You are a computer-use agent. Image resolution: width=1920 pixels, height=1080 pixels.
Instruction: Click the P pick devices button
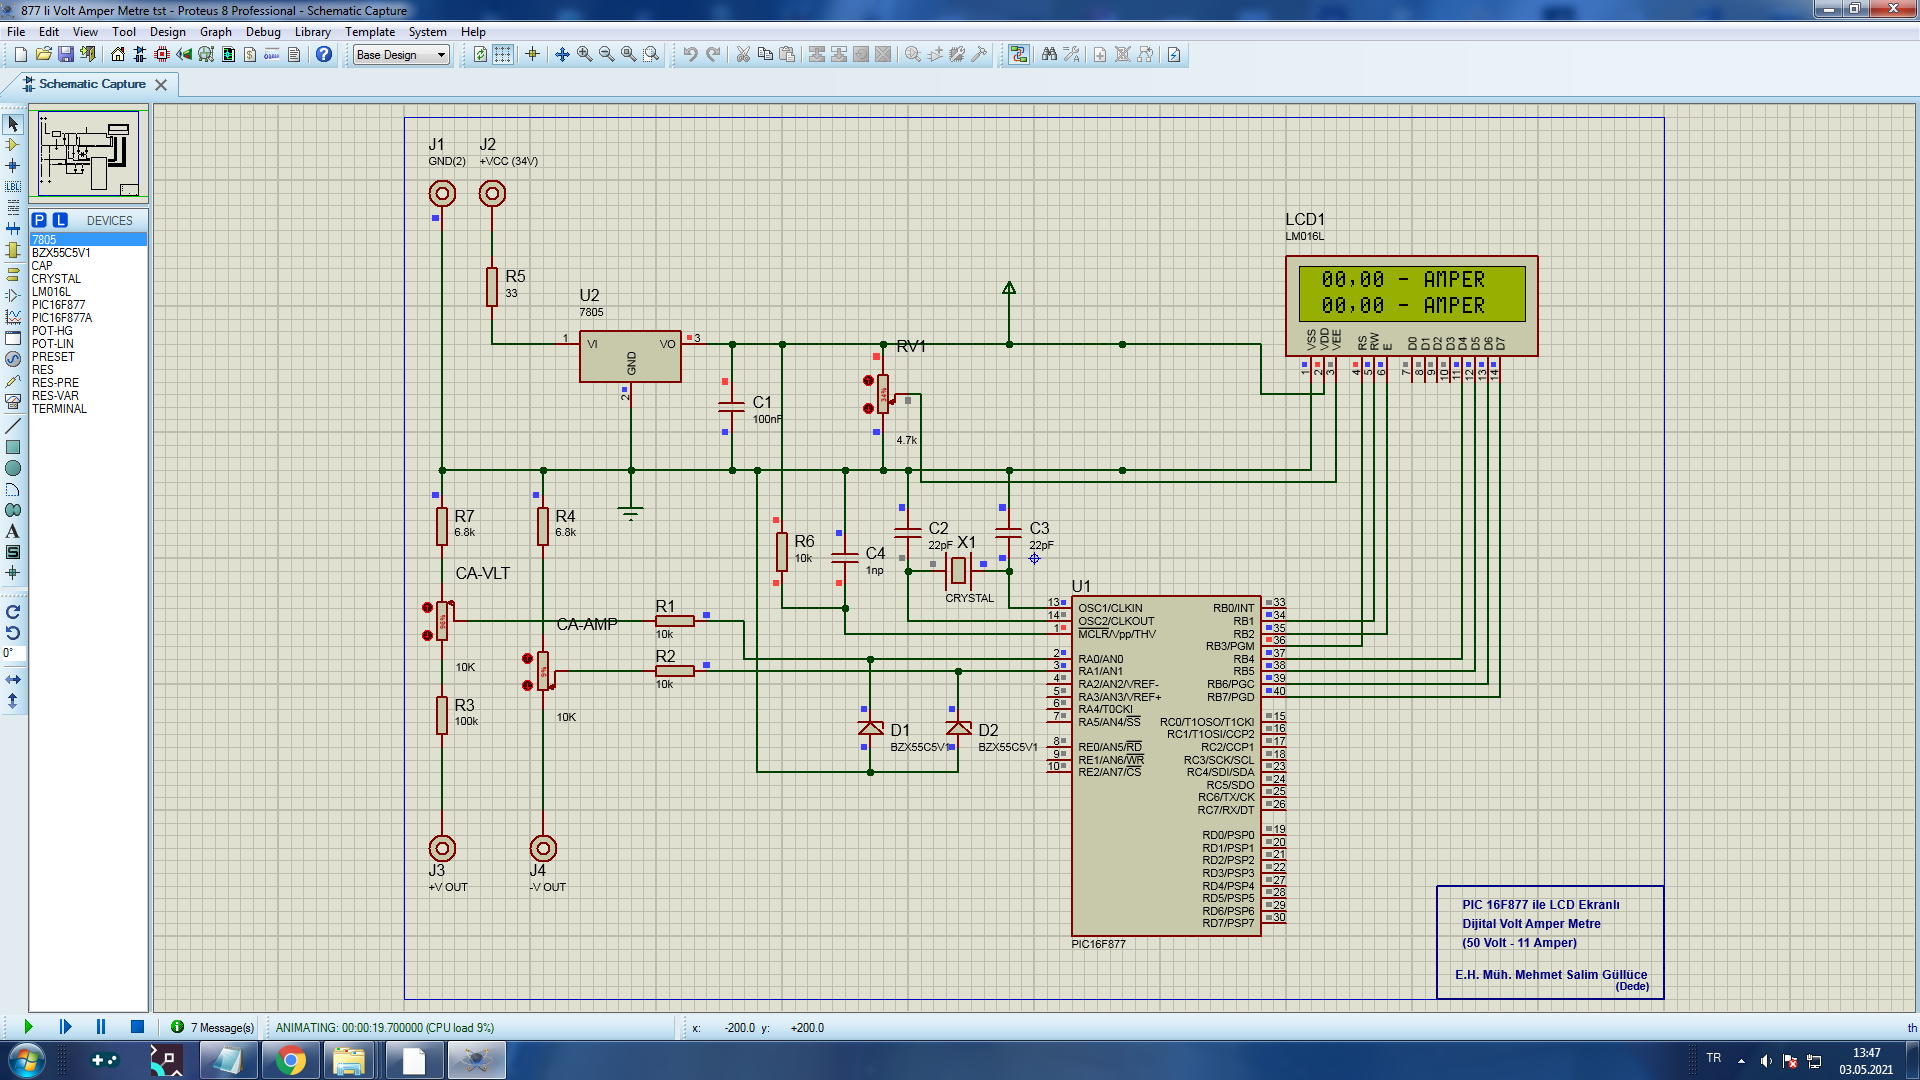39,220
